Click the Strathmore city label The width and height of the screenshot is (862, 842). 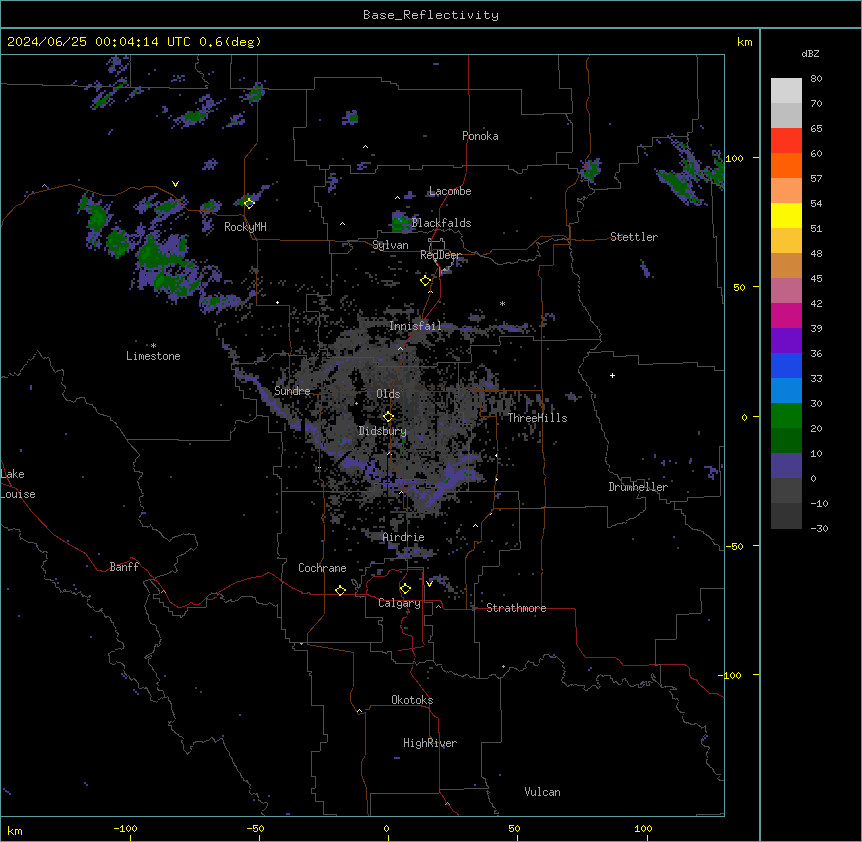point(516,608)
